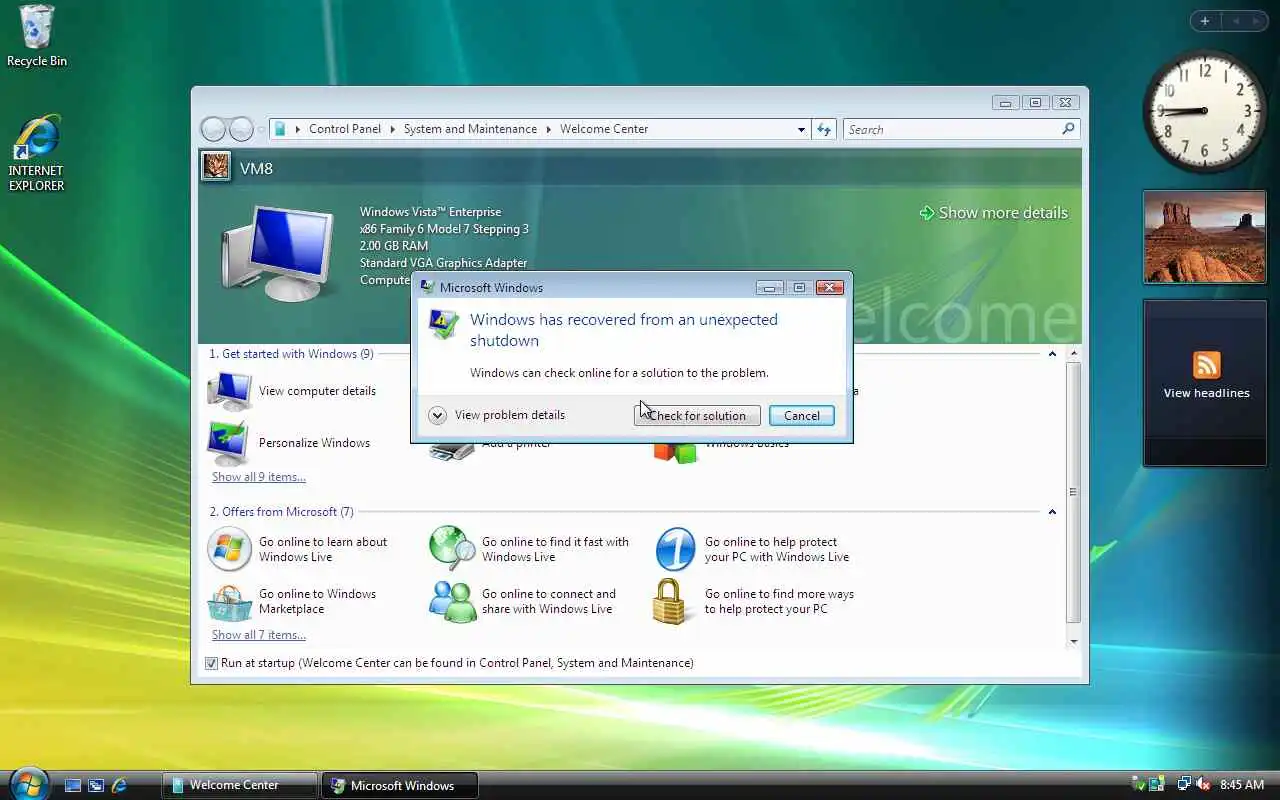Click the VM8 user account picture
The height and width of the screenshot is (800, 1280).
(x=216, y=167)
